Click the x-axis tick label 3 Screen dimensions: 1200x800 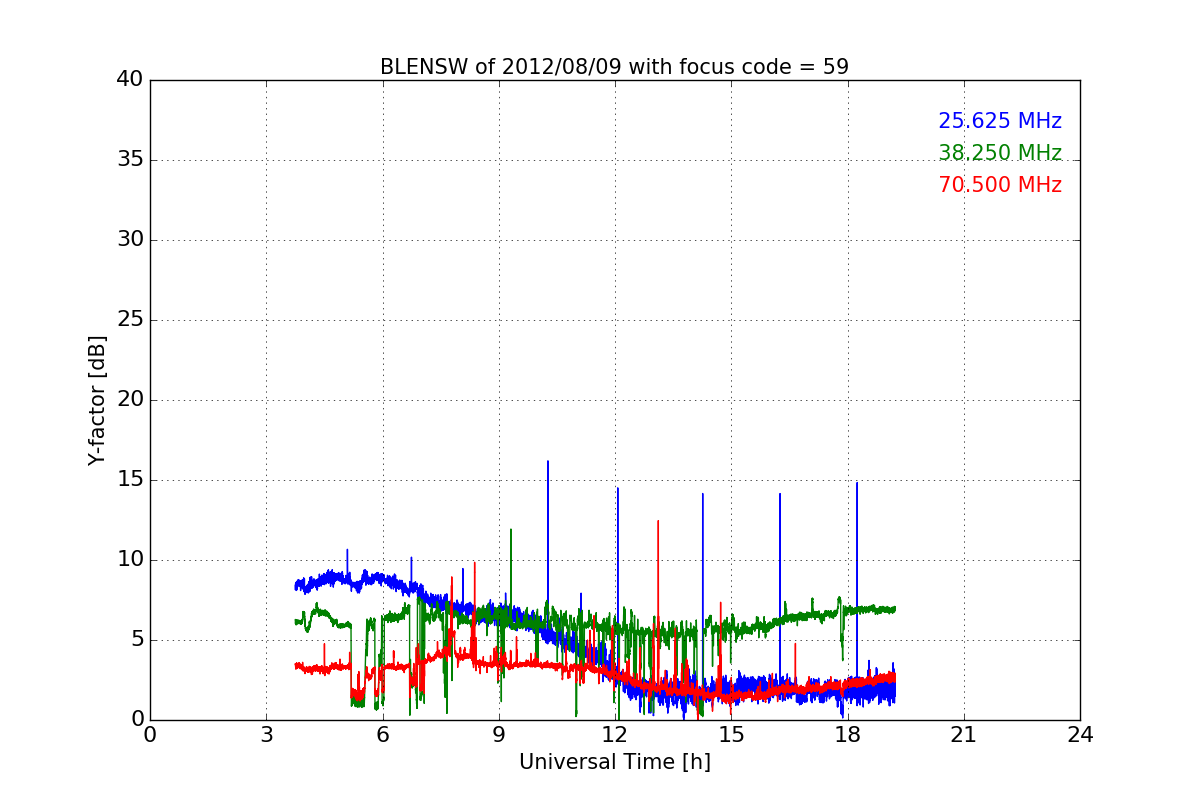266,735
